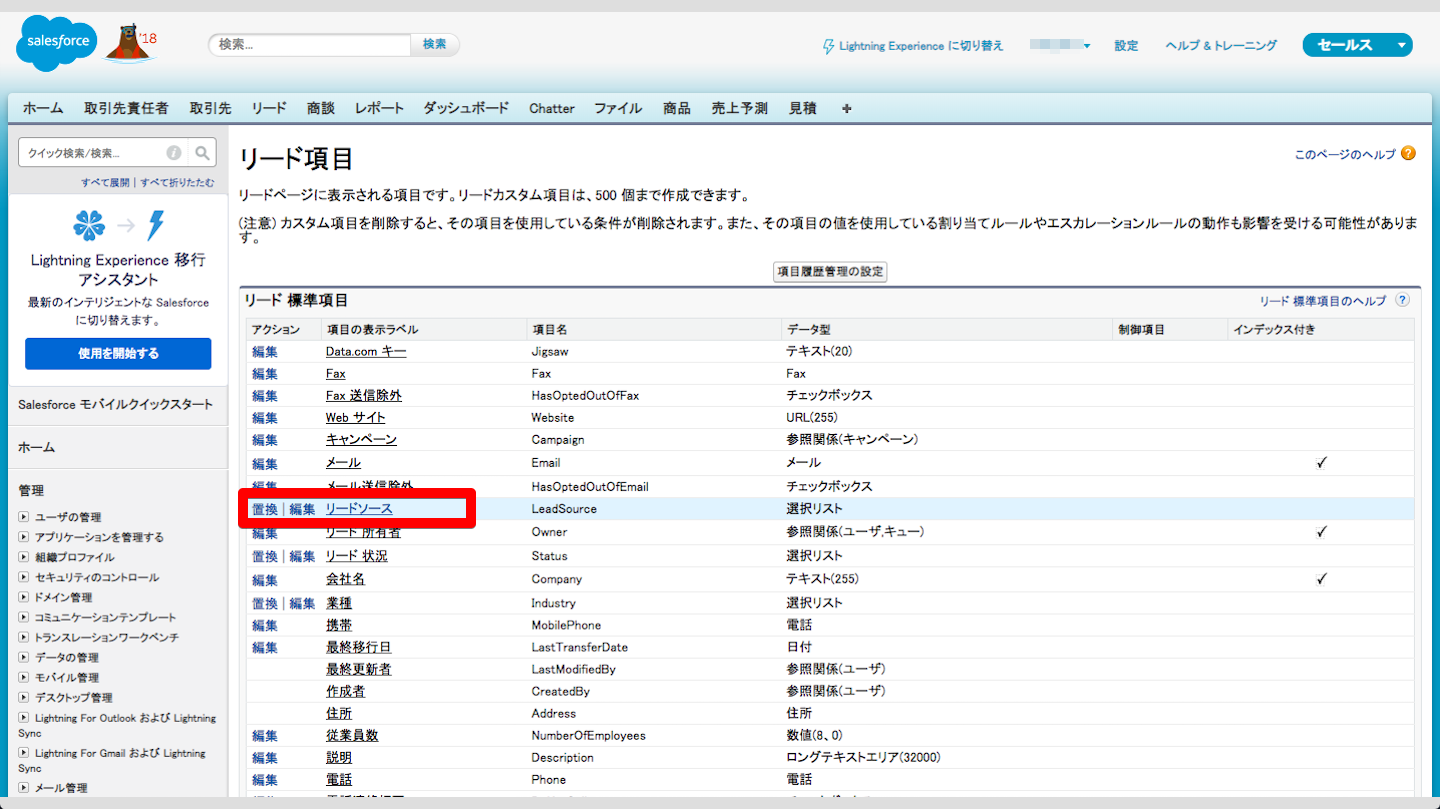Click the info icon in quick search box

174,153
